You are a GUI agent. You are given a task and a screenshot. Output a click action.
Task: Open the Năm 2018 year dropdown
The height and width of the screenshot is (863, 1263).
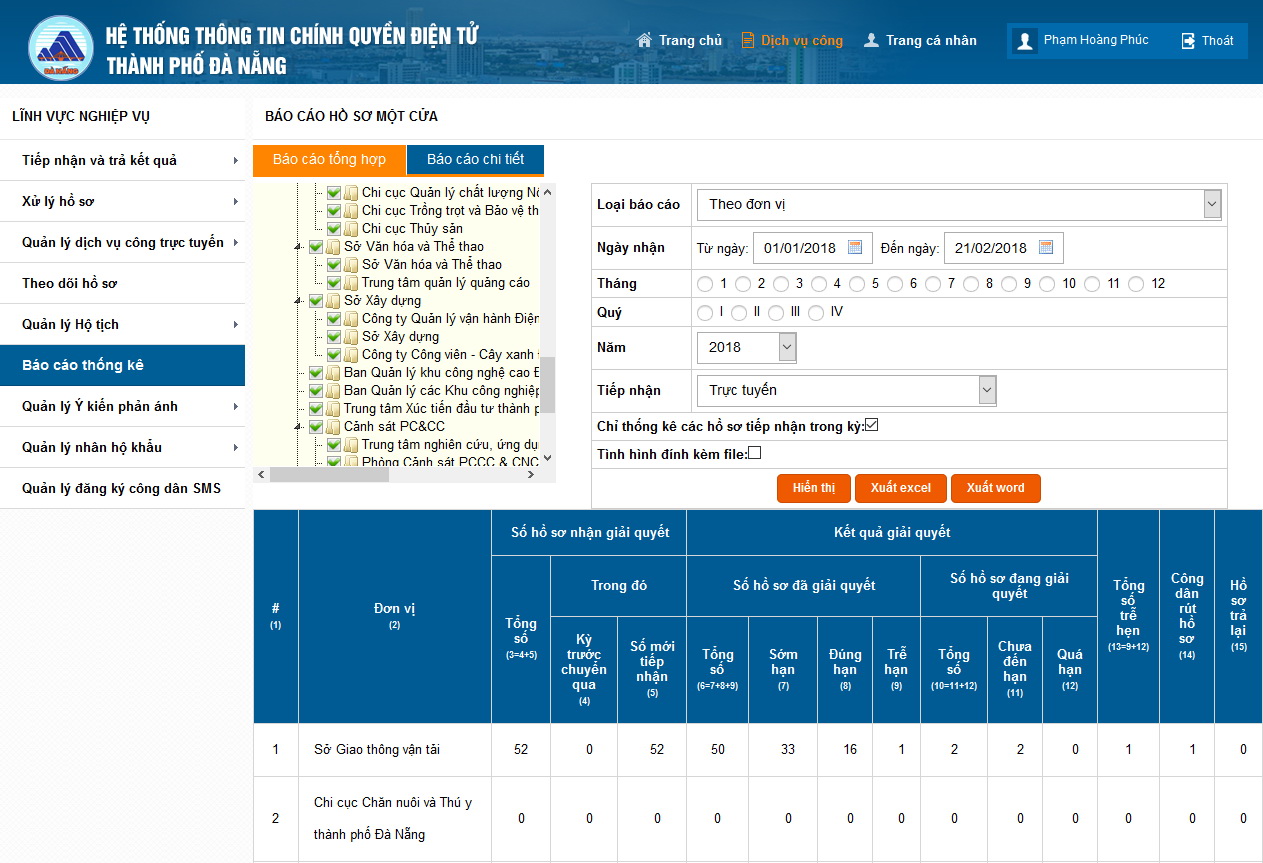tap(746, 347)
